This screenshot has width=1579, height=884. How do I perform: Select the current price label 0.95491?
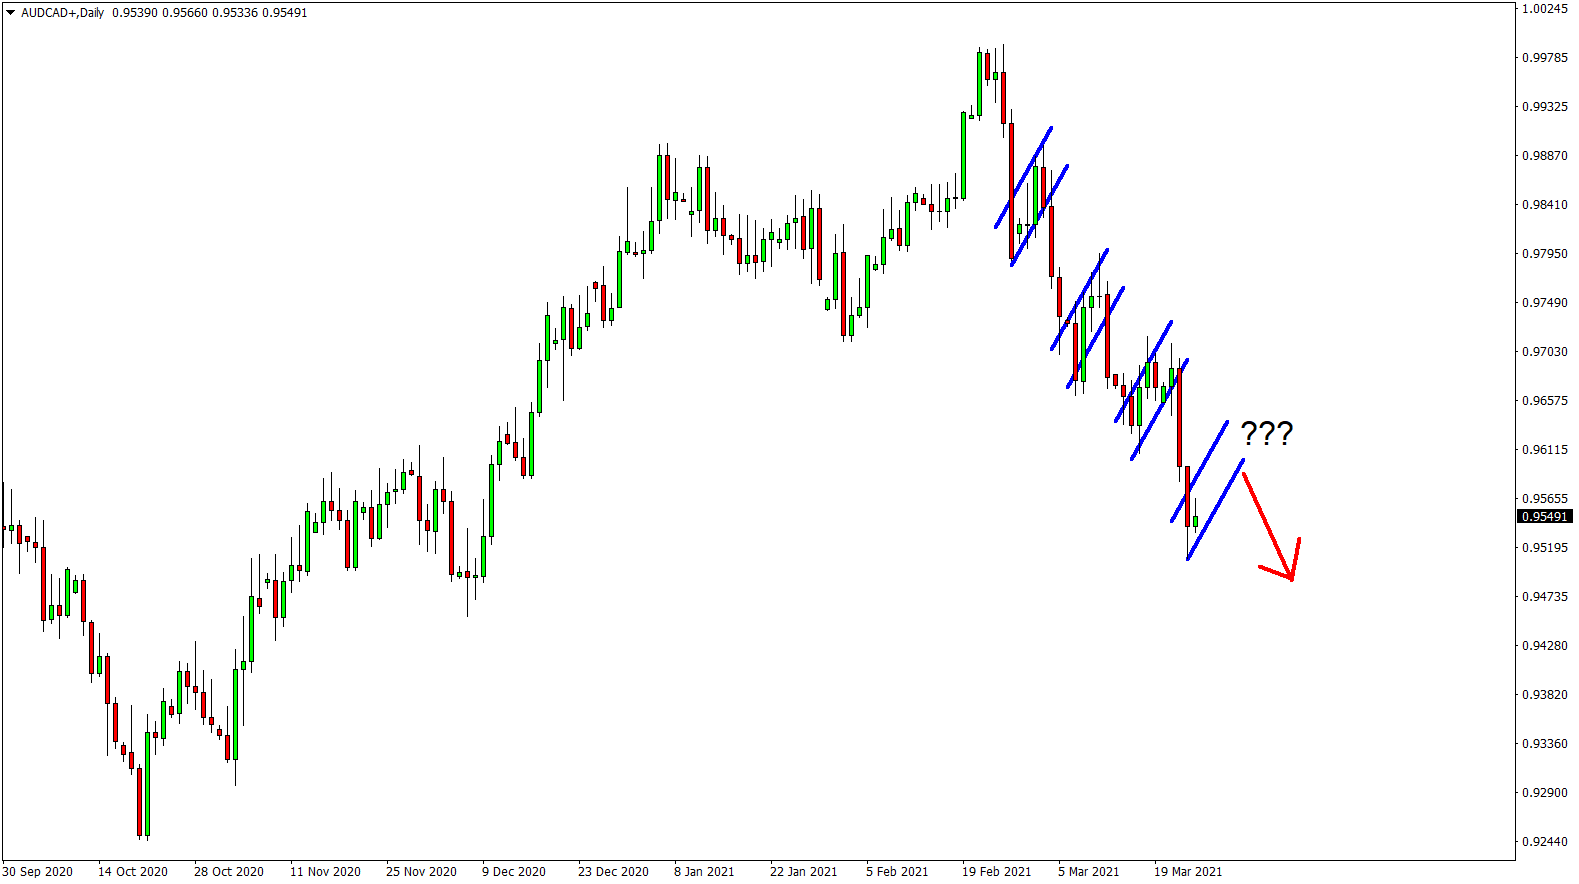click(x=1545, y=517)
